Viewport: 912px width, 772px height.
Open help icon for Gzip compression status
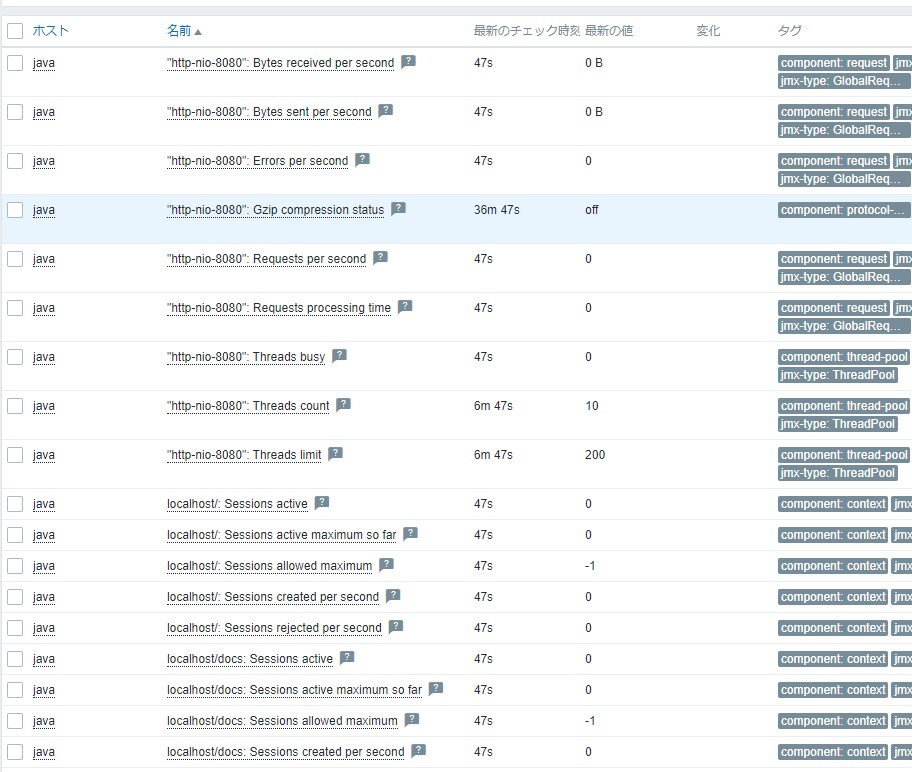(x=398, y=209)
